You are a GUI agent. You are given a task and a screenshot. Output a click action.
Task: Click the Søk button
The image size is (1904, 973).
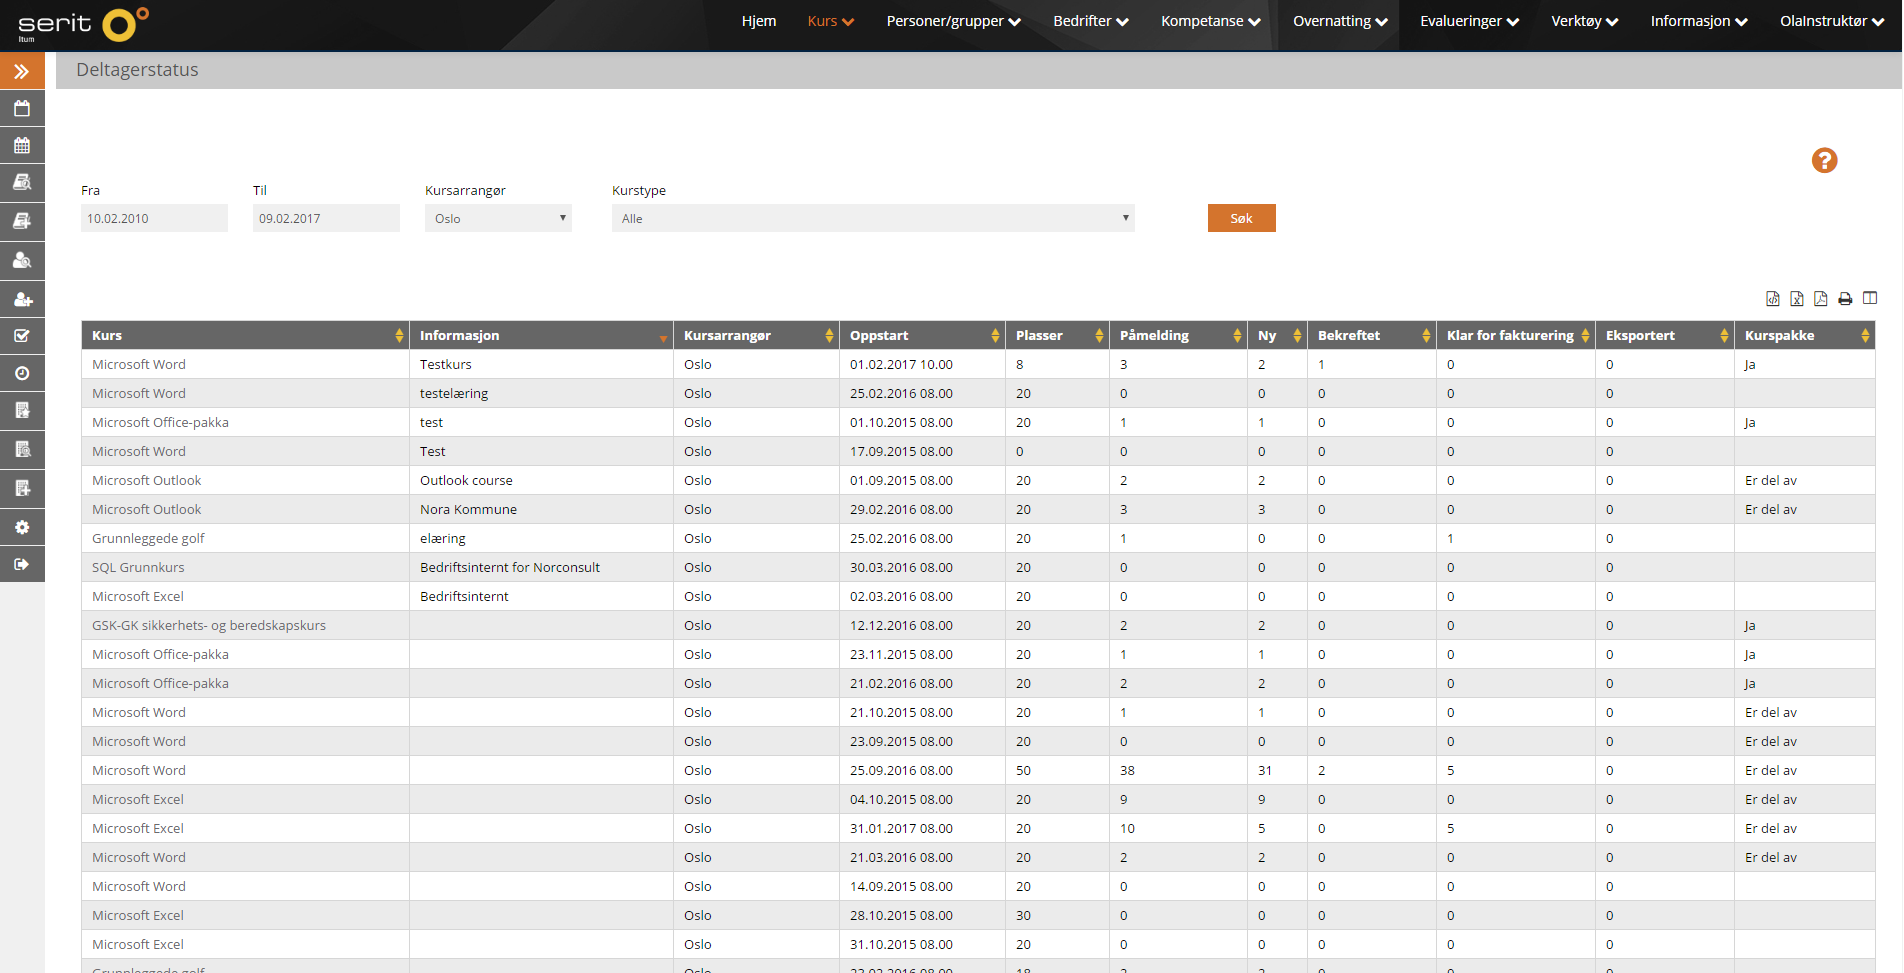(x=1241, y=218)
